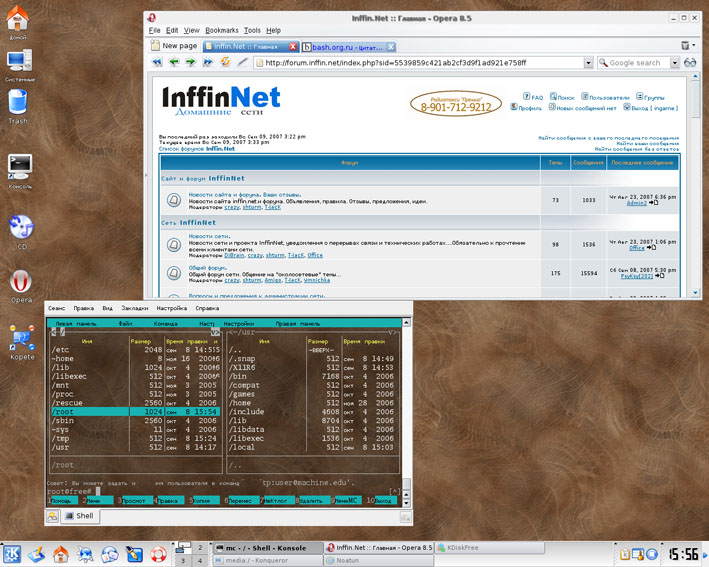Open the Konsole Закладки menu
Viewport: 709px width, 567px height.
point(134,308)
